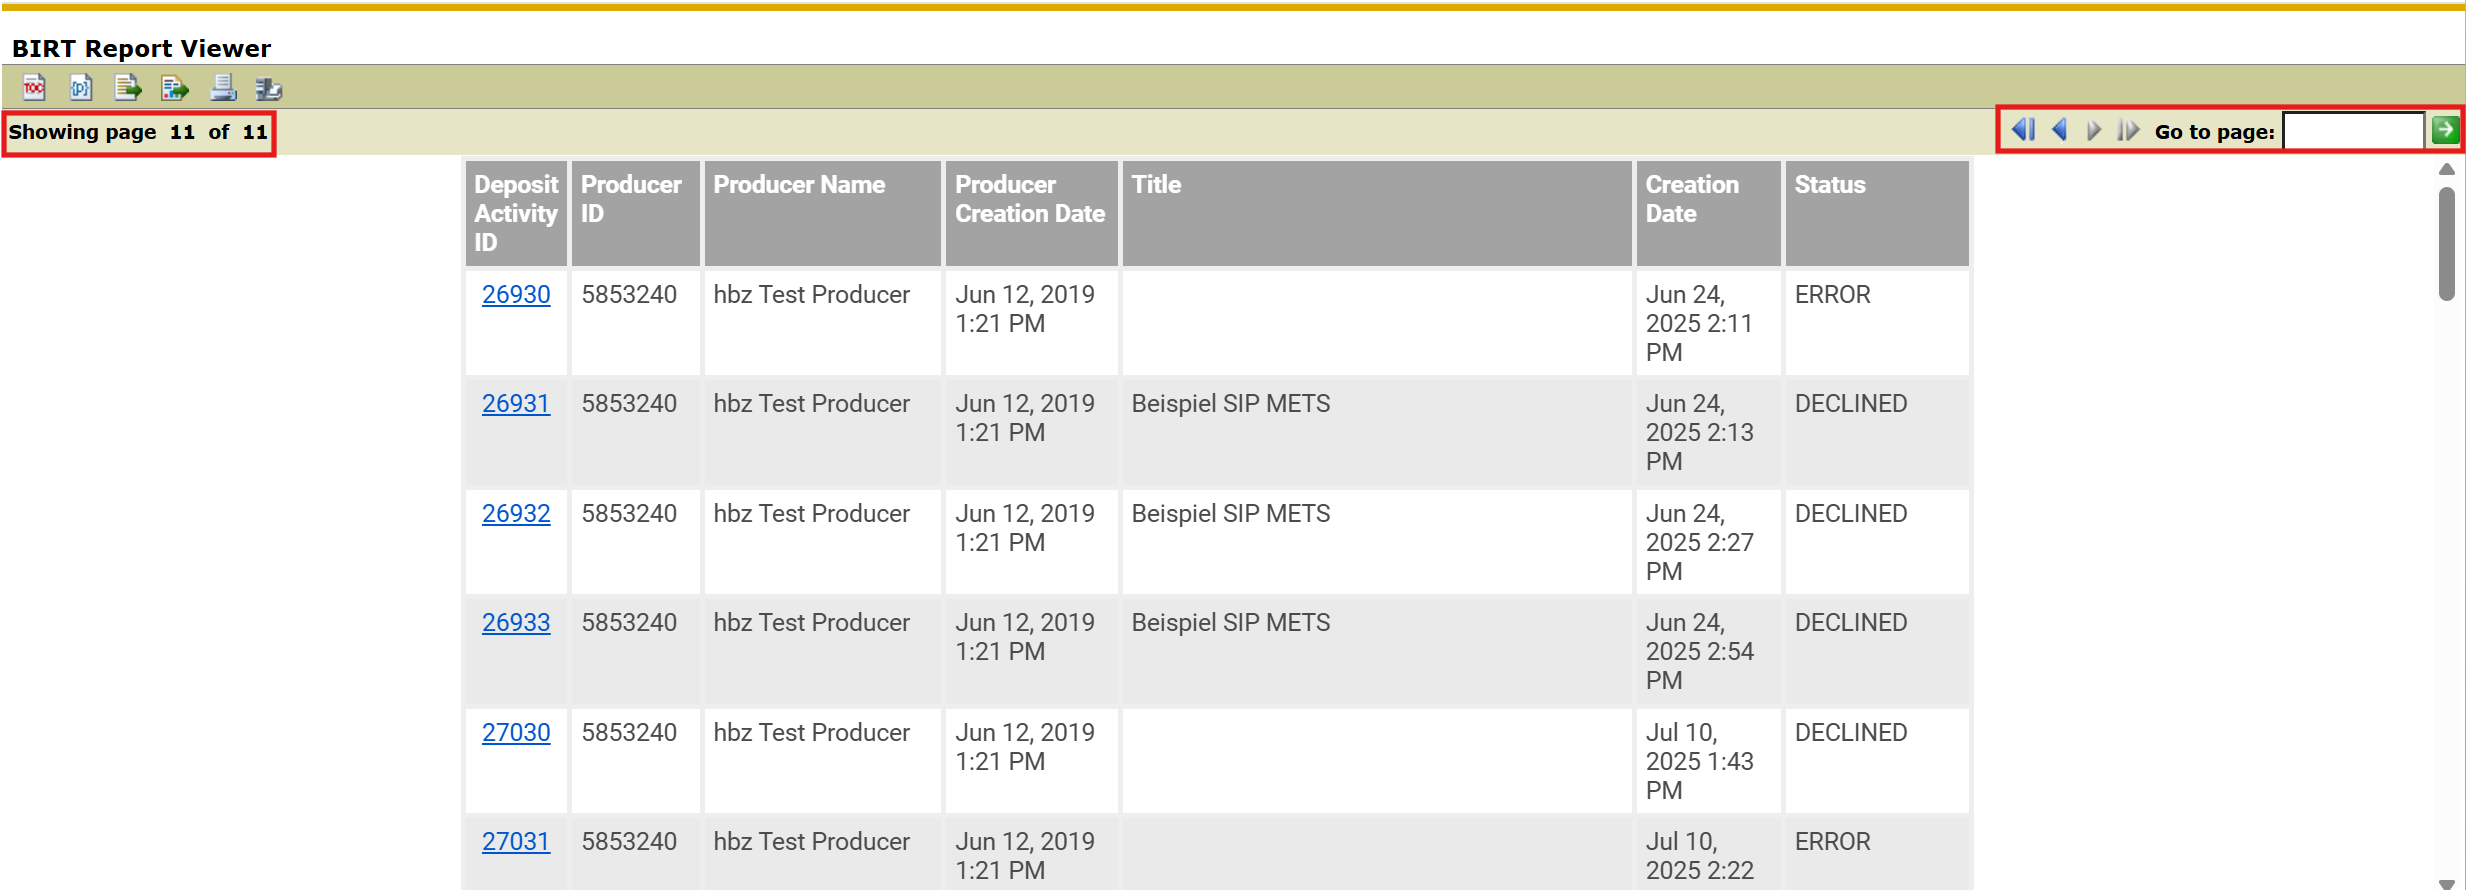2466x890 pixels.
Task: Open deposit activity 26930 link
Action: tap(516, 295)
